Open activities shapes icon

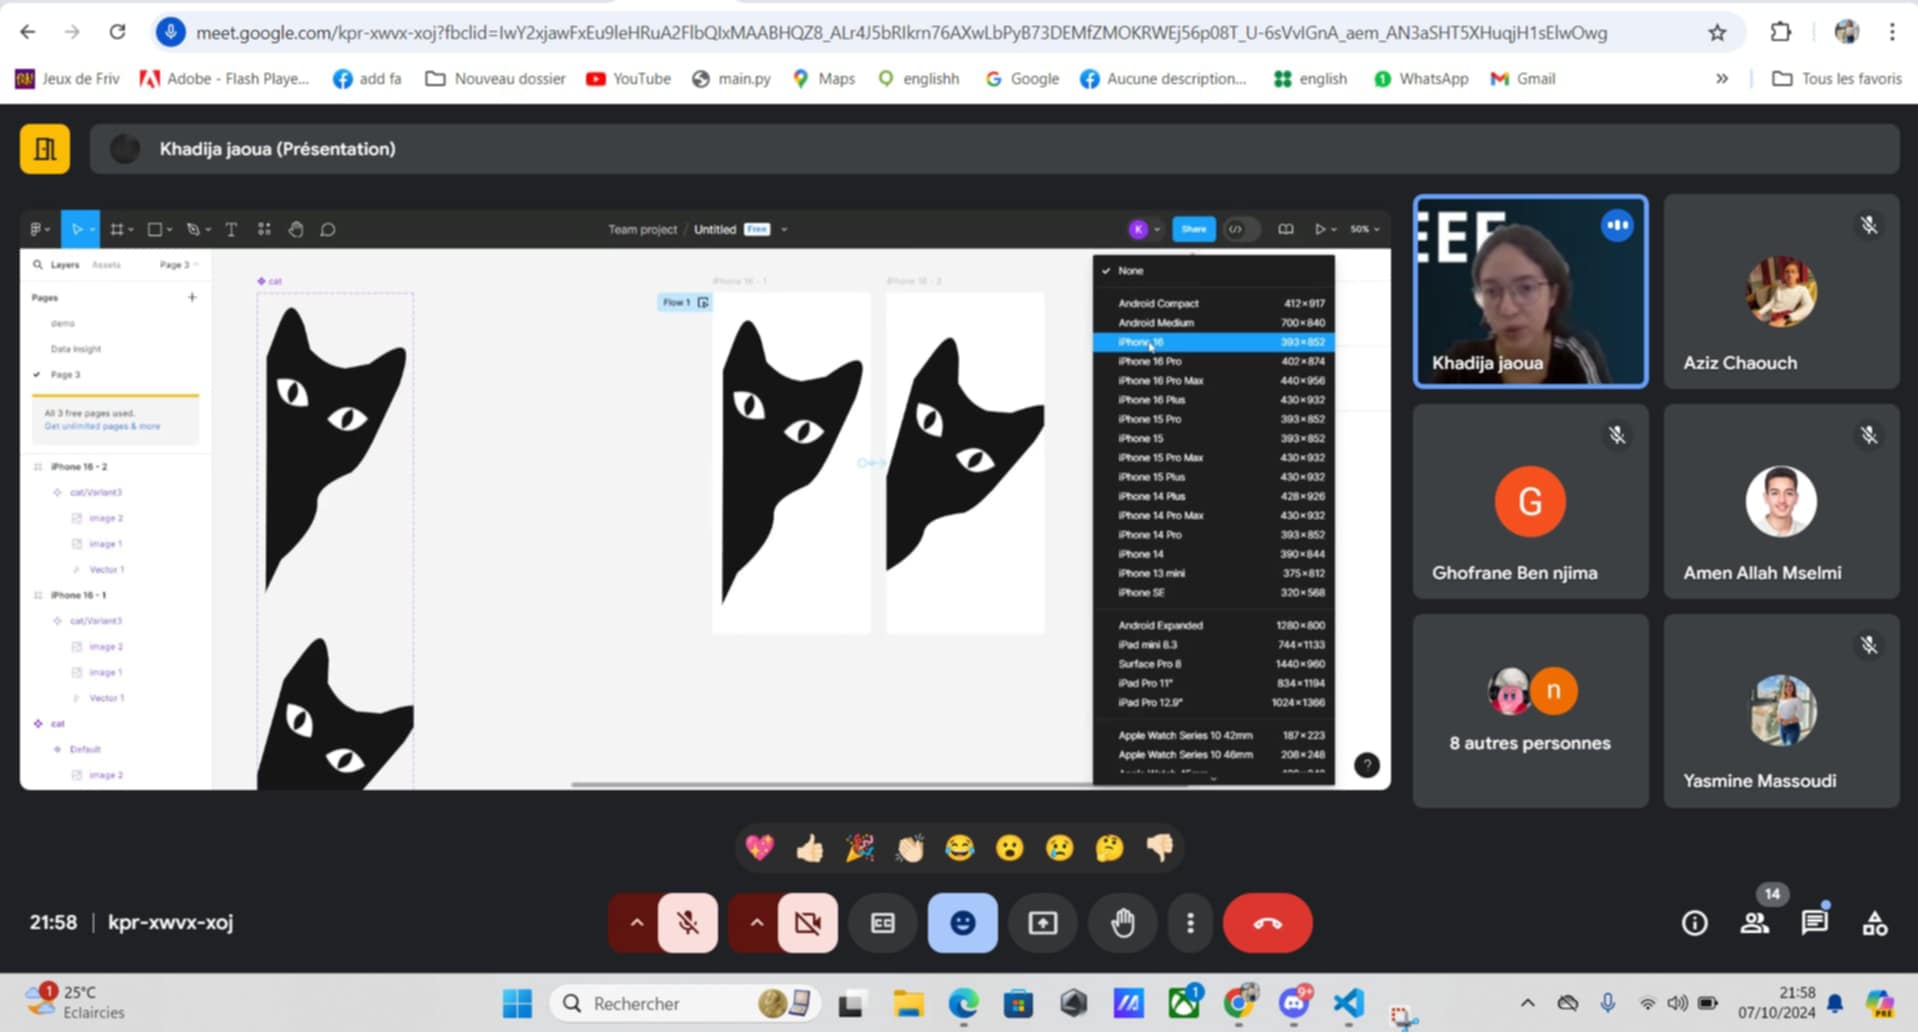coord(1875,922)
